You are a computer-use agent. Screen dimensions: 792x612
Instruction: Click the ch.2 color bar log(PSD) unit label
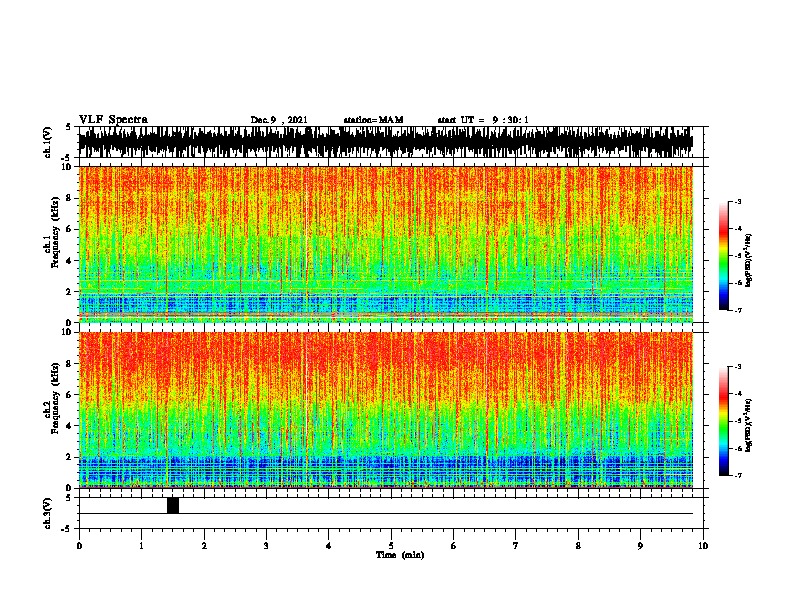(x=748, y=425)
